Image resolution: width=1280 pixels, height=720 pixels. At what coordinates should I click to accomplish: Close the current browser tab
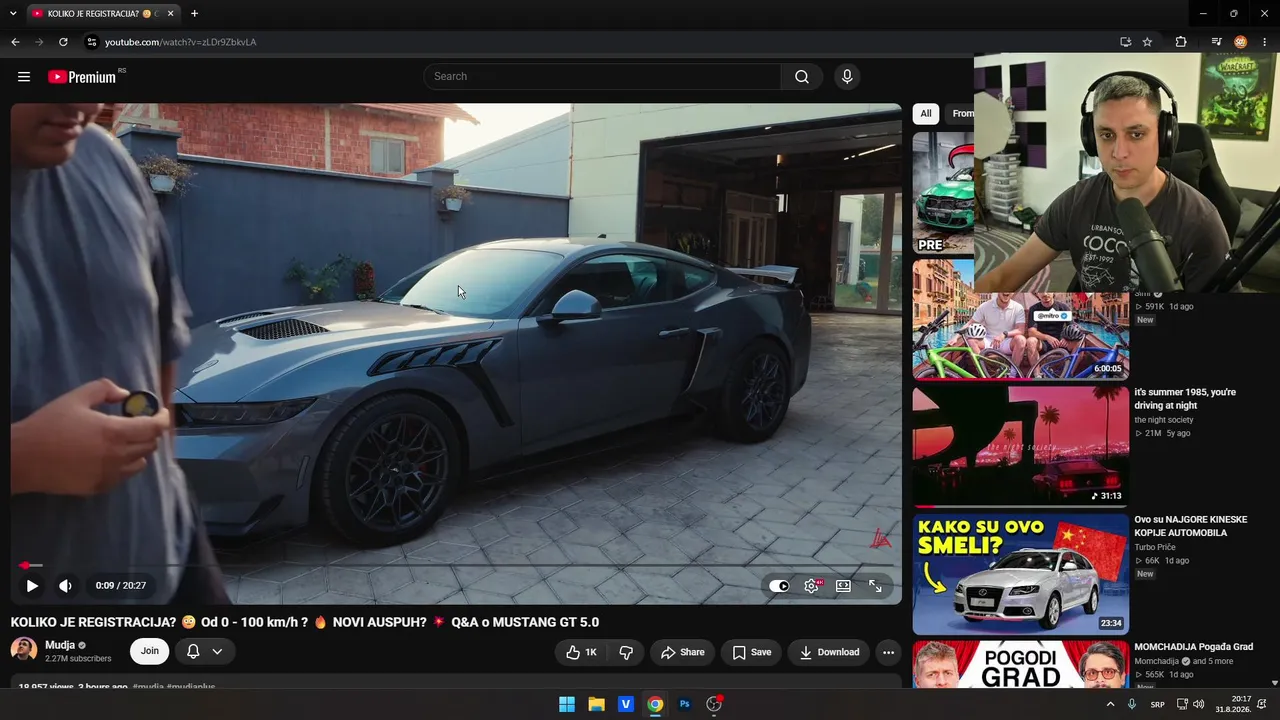click(171, 14)
